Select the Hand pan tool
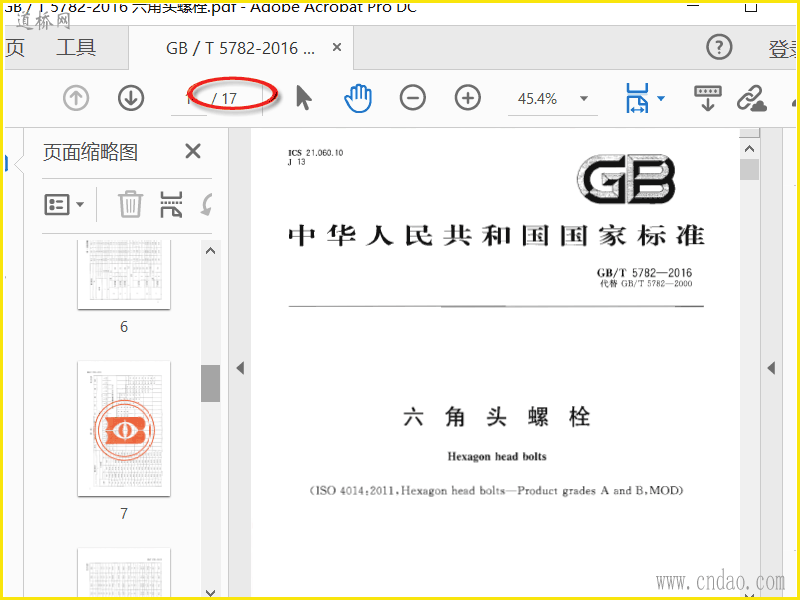 tap(358, 98)
